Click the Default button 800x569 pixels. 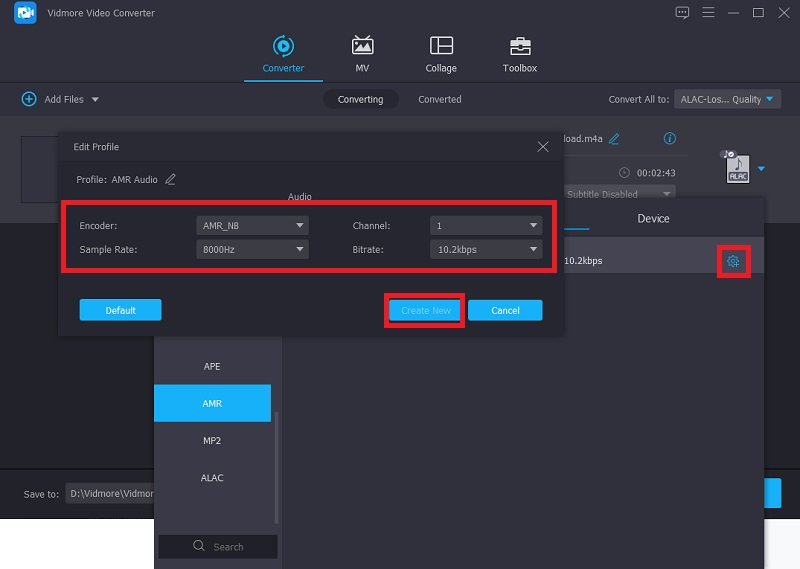120,310
